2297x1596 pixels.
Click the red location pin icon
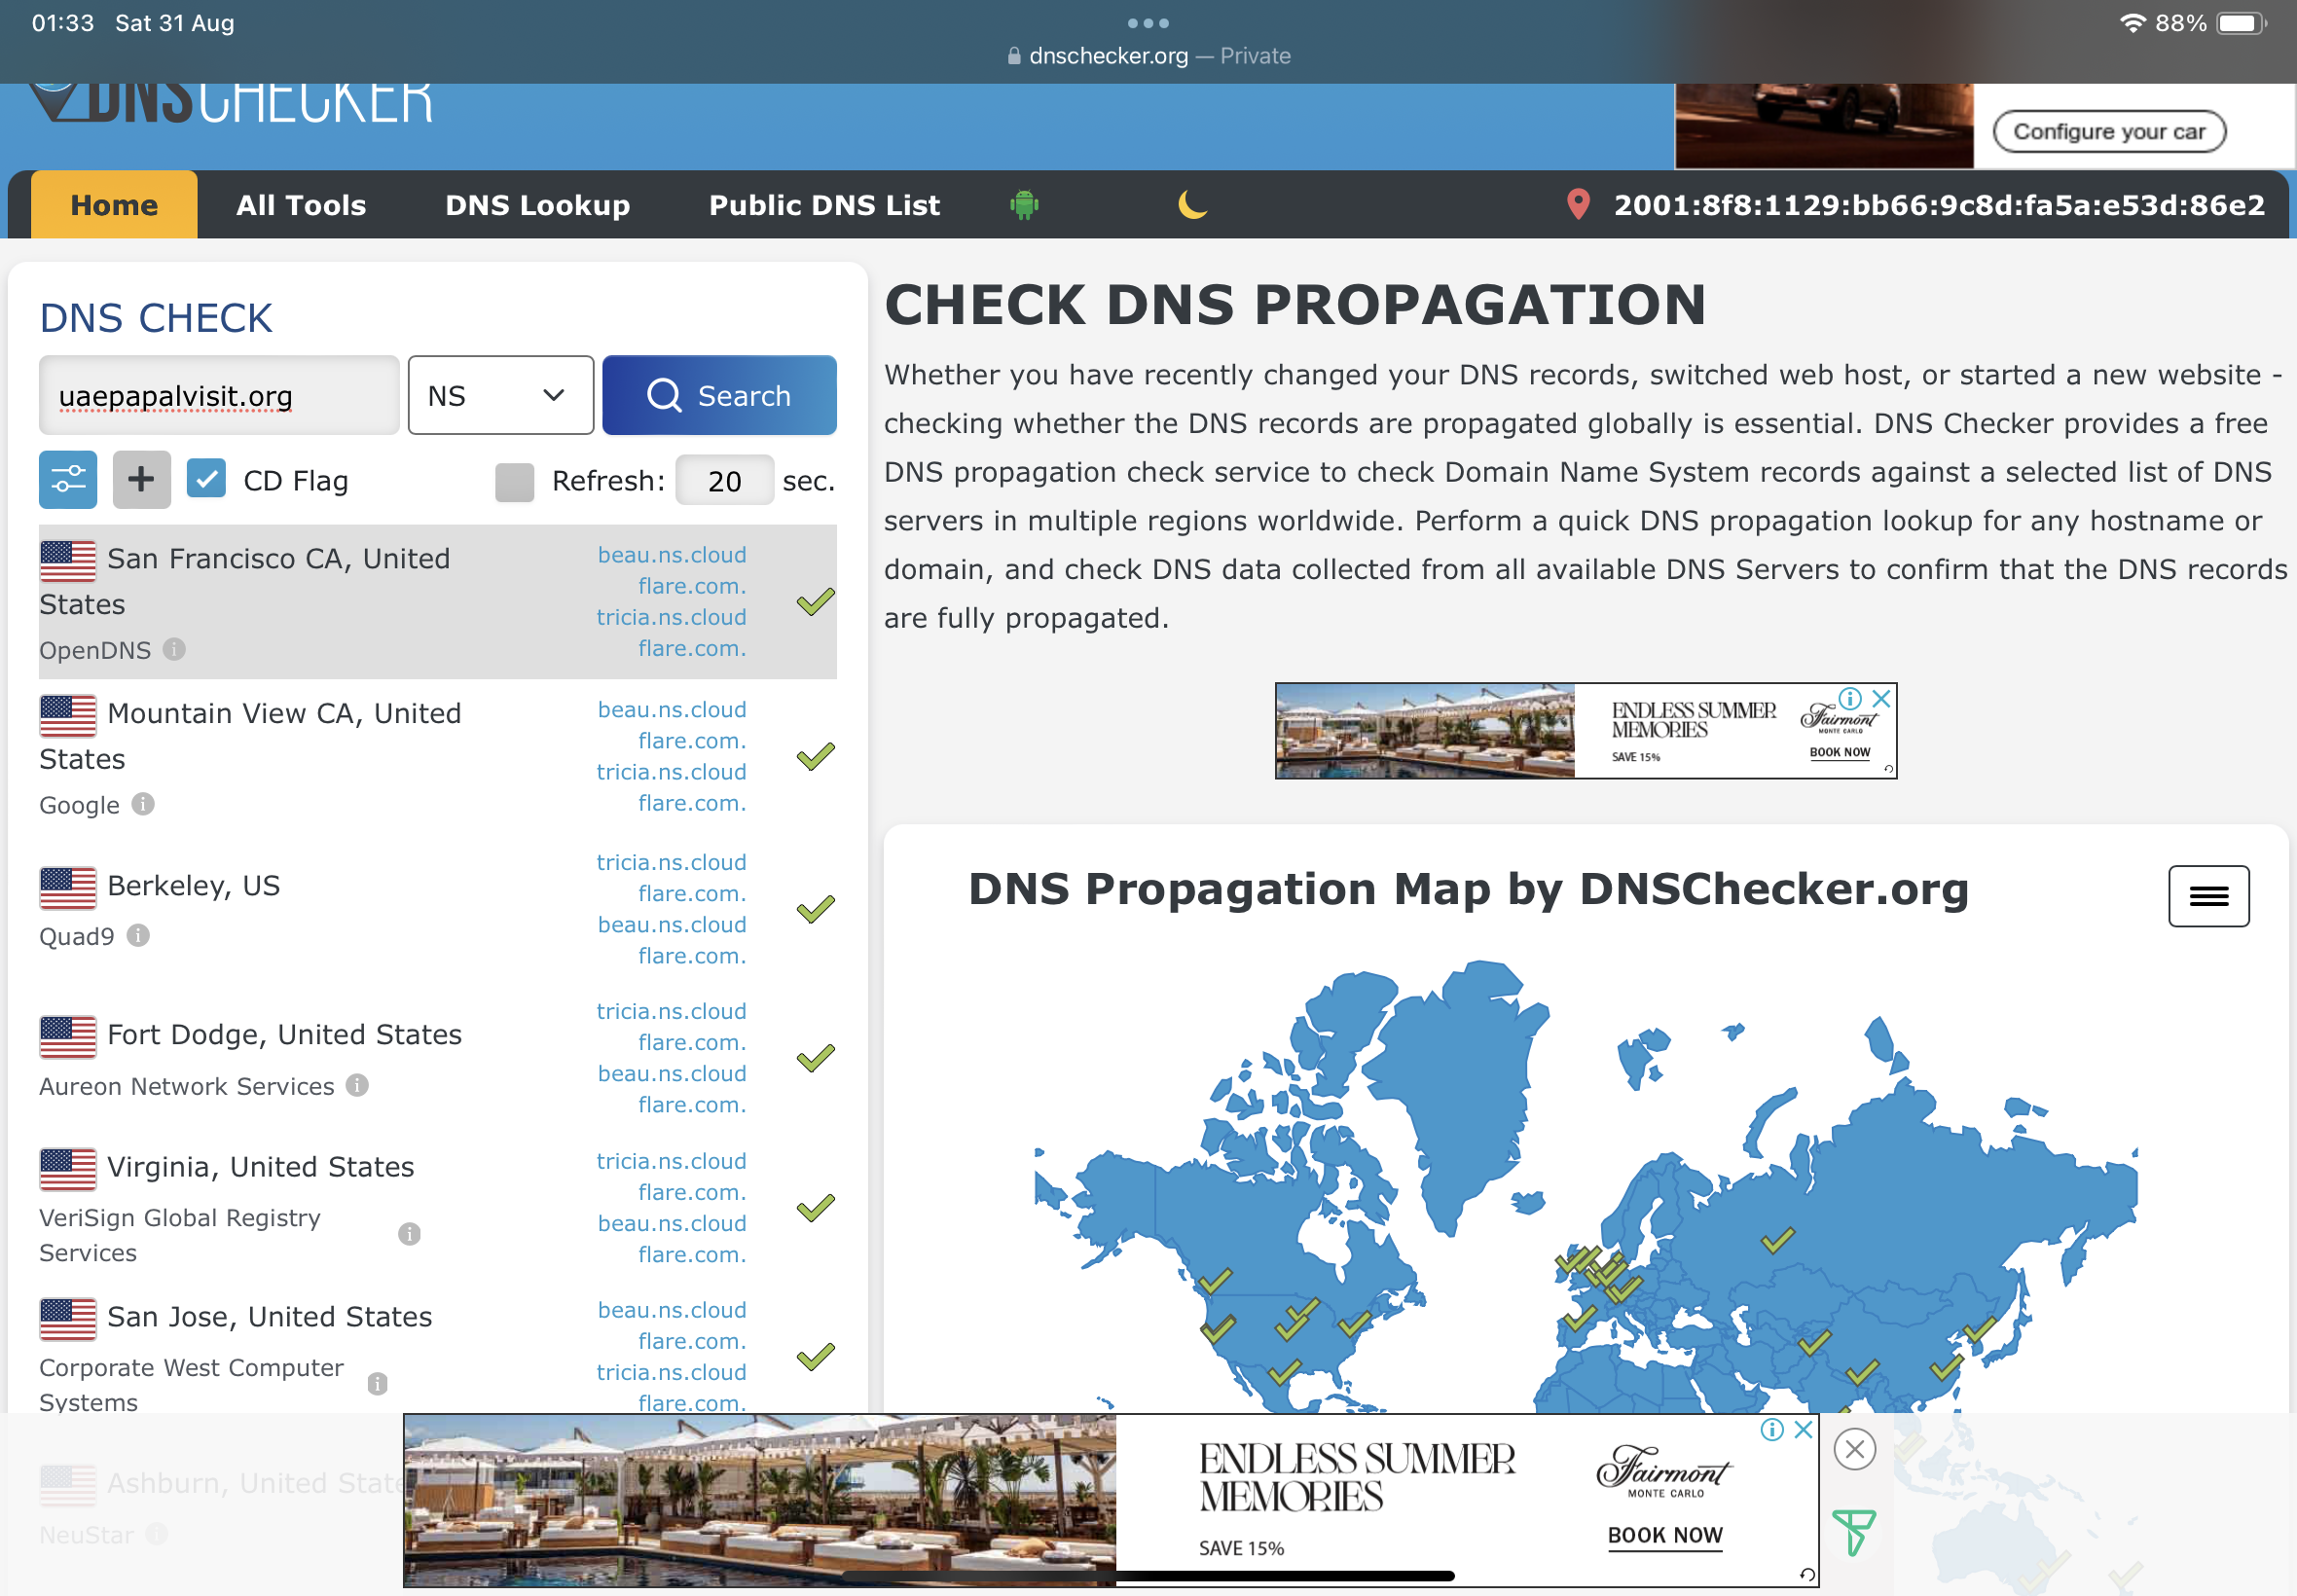tap(1577, 205)
